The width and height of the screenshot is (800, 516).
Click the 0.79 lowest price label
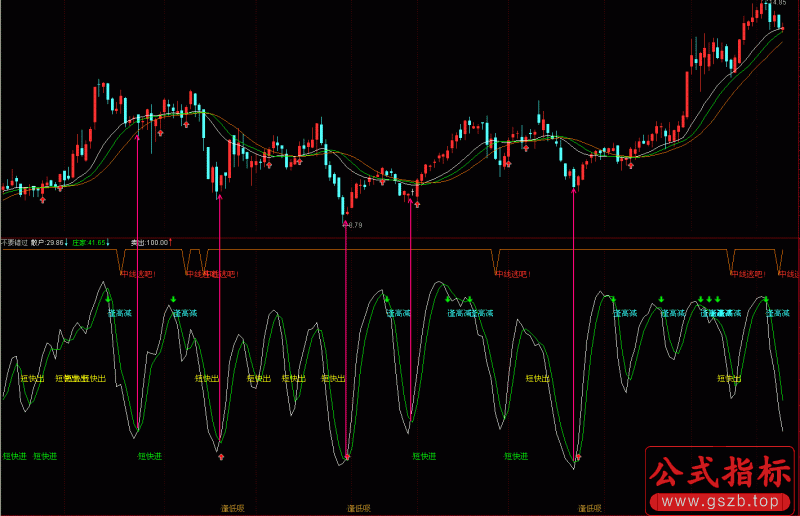[x=356, y=225]
